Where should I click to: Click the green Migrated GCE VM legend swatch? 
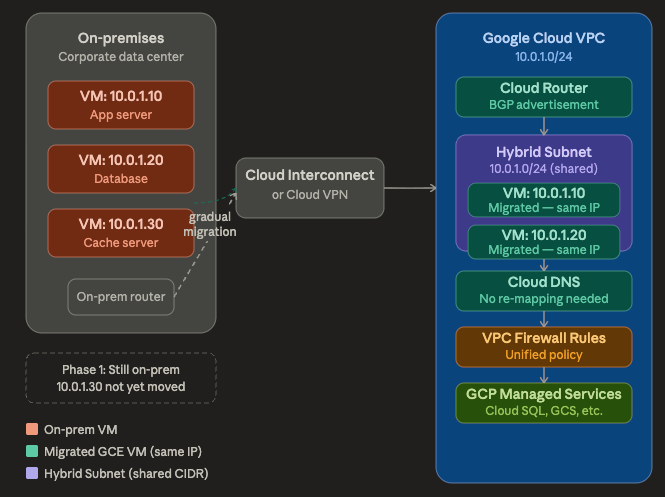pyautogui.click(x=32, y=451)
